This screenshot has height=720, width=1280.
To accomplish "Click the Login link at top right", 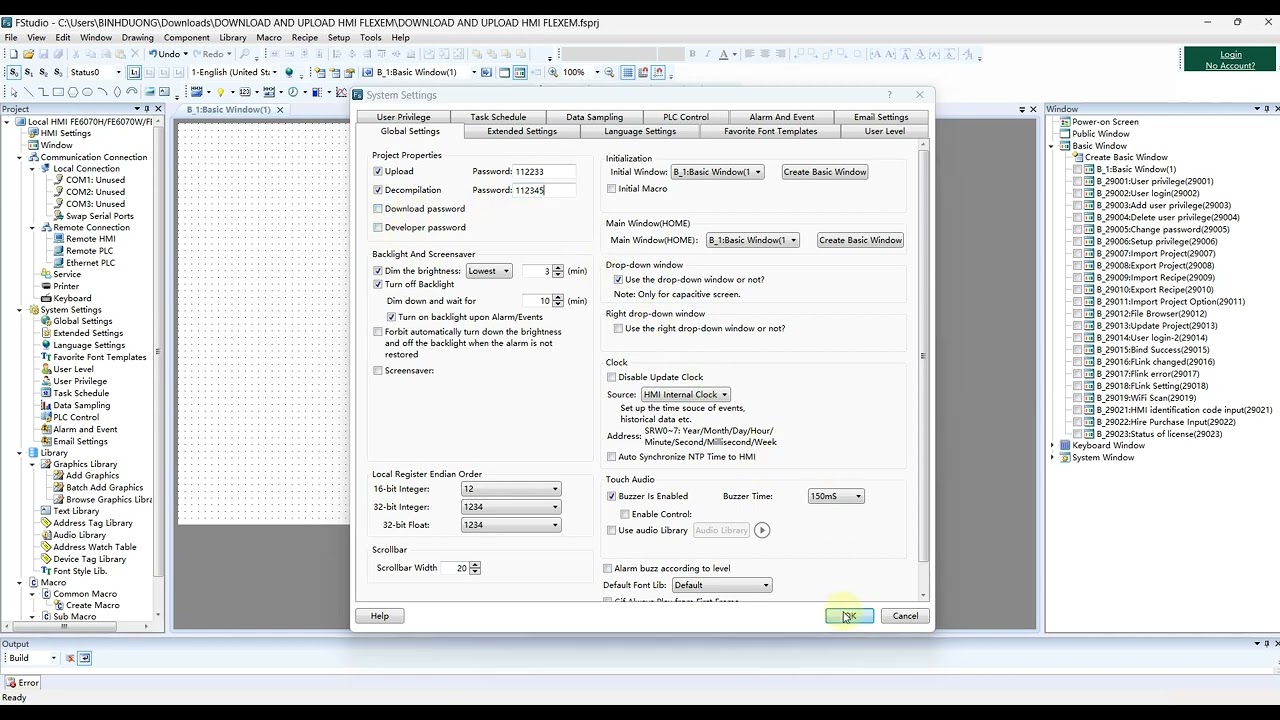I will coord(1231,55).
